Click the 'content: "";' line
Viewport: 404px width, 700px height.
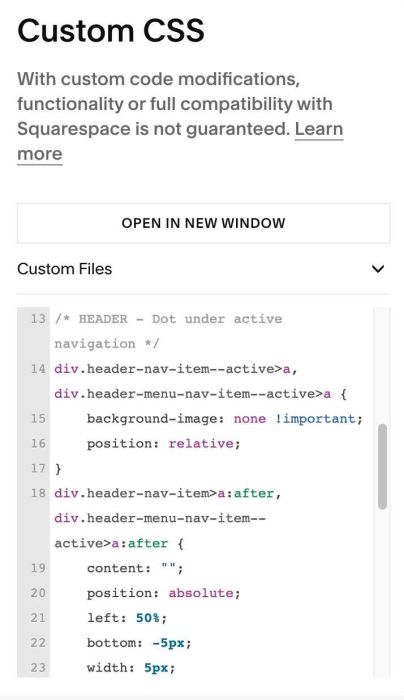pos(135,568)
